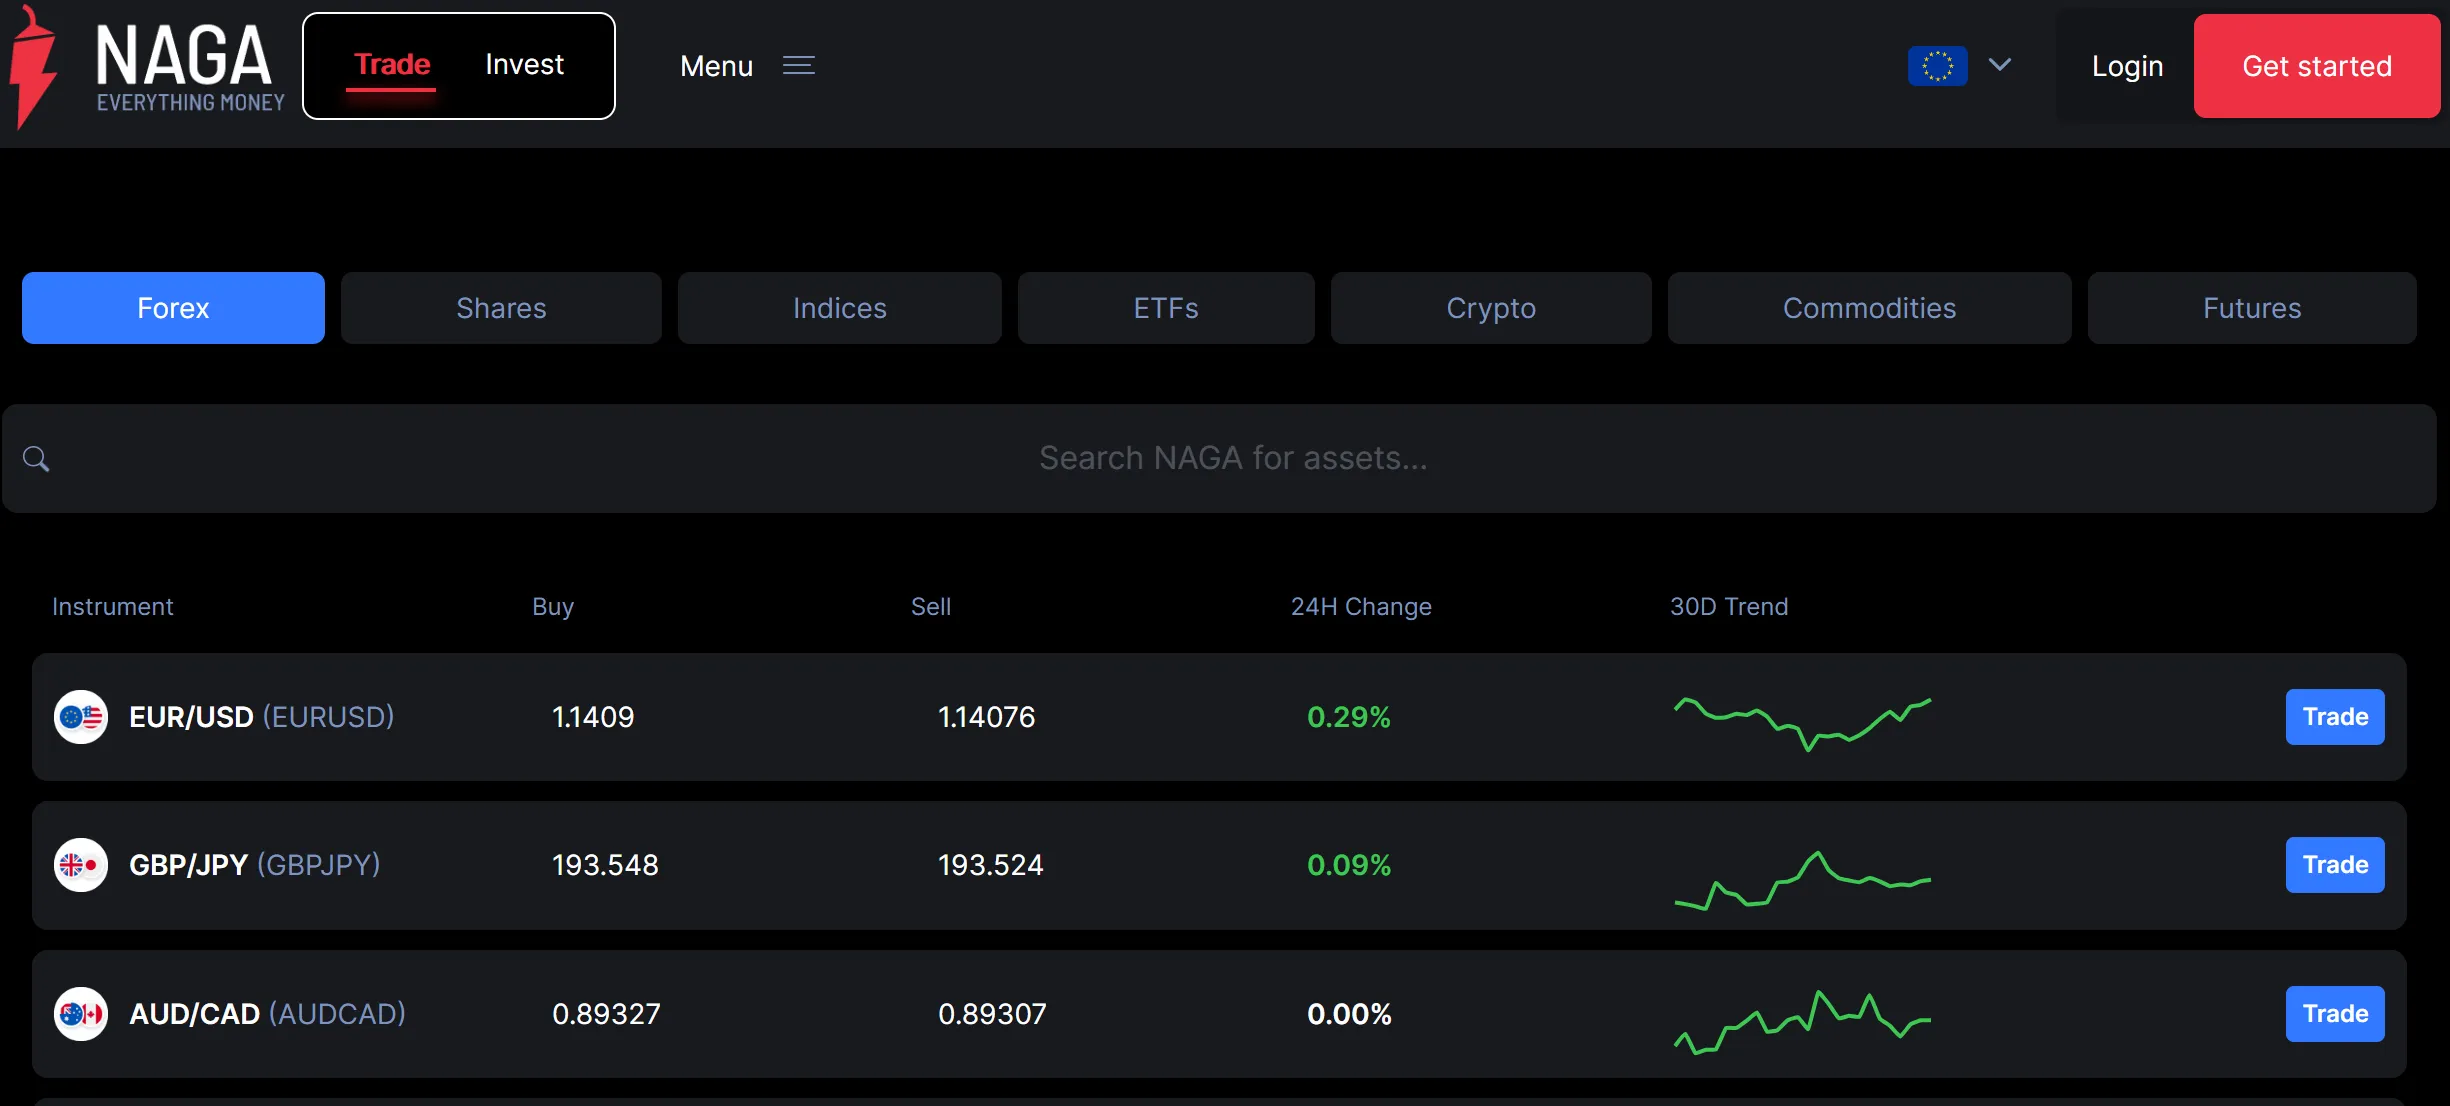Select the Forex tab
Screen dimensions: 2450x1106
pos(173,308)
